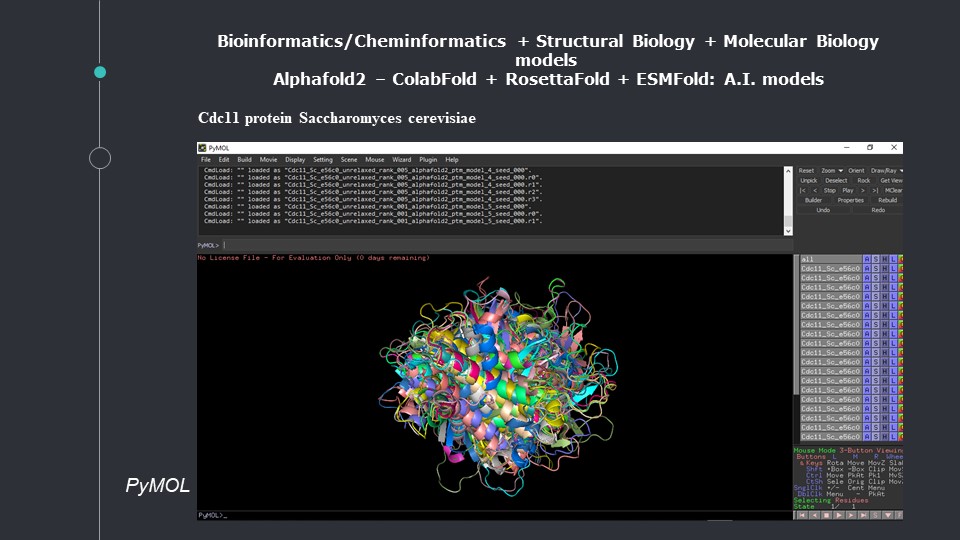Click the A (Action) icon for 'all'
This screenshot has width=960, height=540.
(x=866, y=259)
